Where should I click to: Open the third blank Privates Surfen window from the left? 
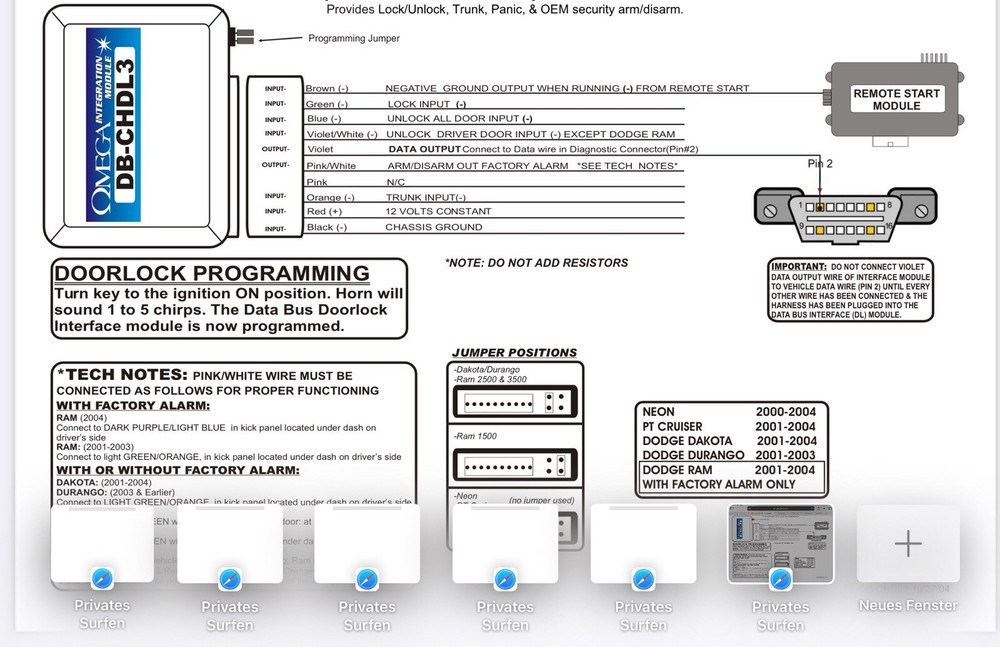(x=367, y=543)
